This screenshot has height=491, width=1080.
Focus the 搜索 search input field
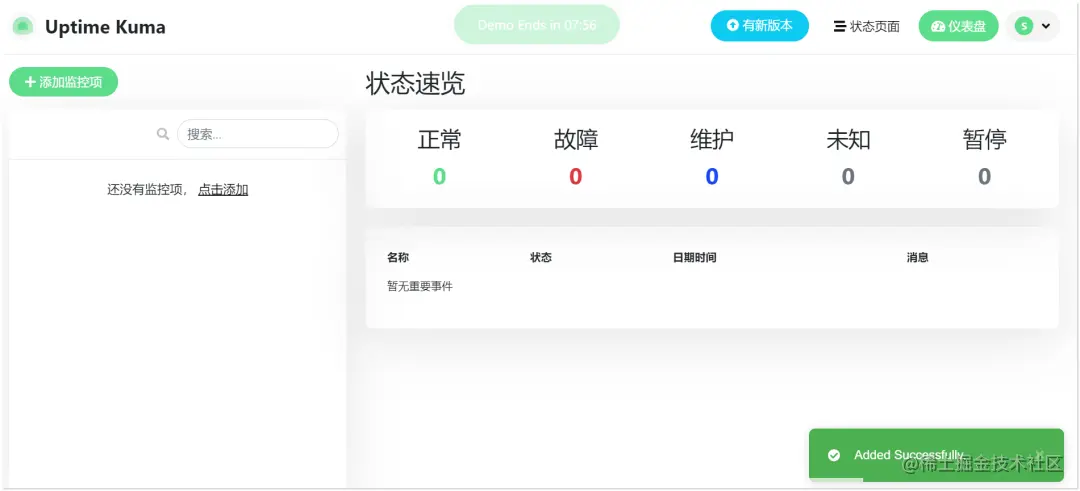258,134
